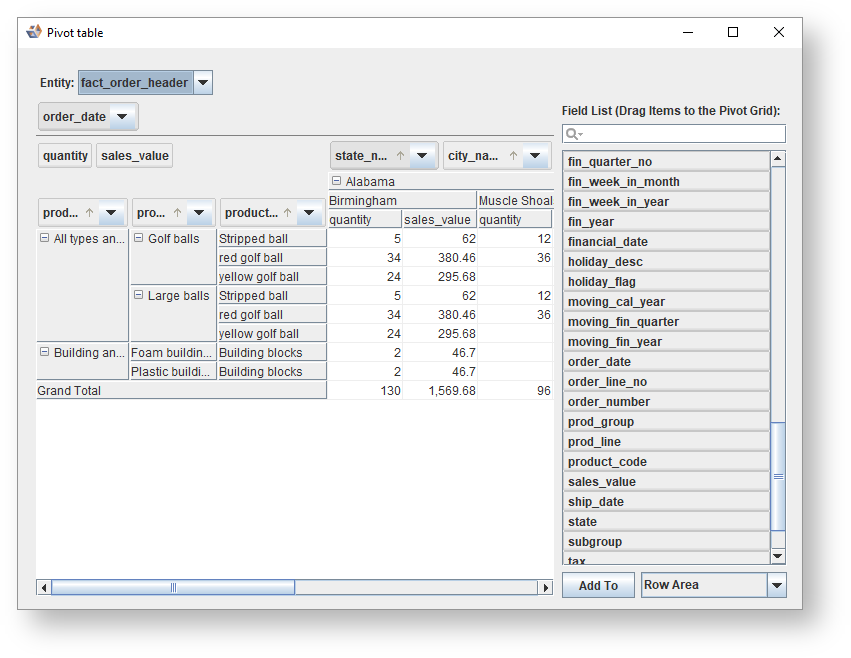Click the quantity data field button

pos(66,156)
